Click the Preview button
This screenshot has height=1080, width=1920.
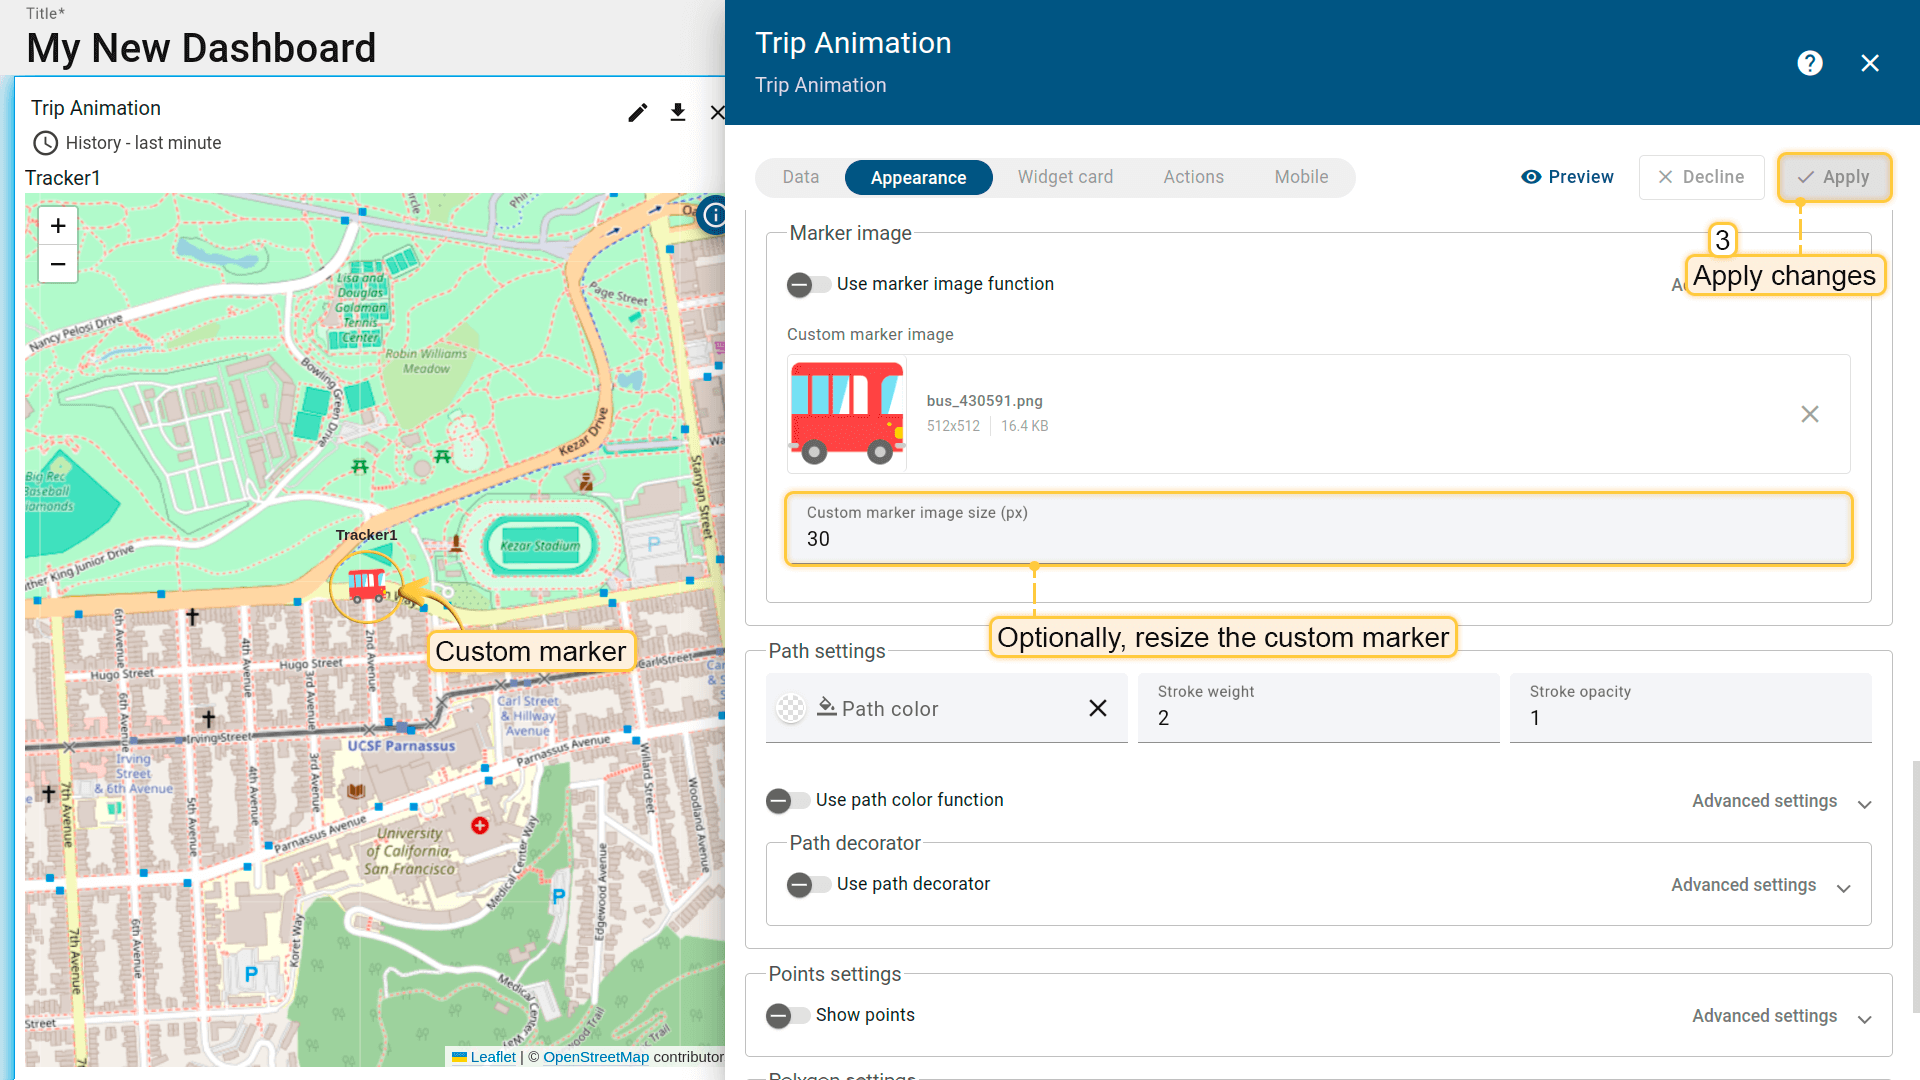(x=1567, y=177)
